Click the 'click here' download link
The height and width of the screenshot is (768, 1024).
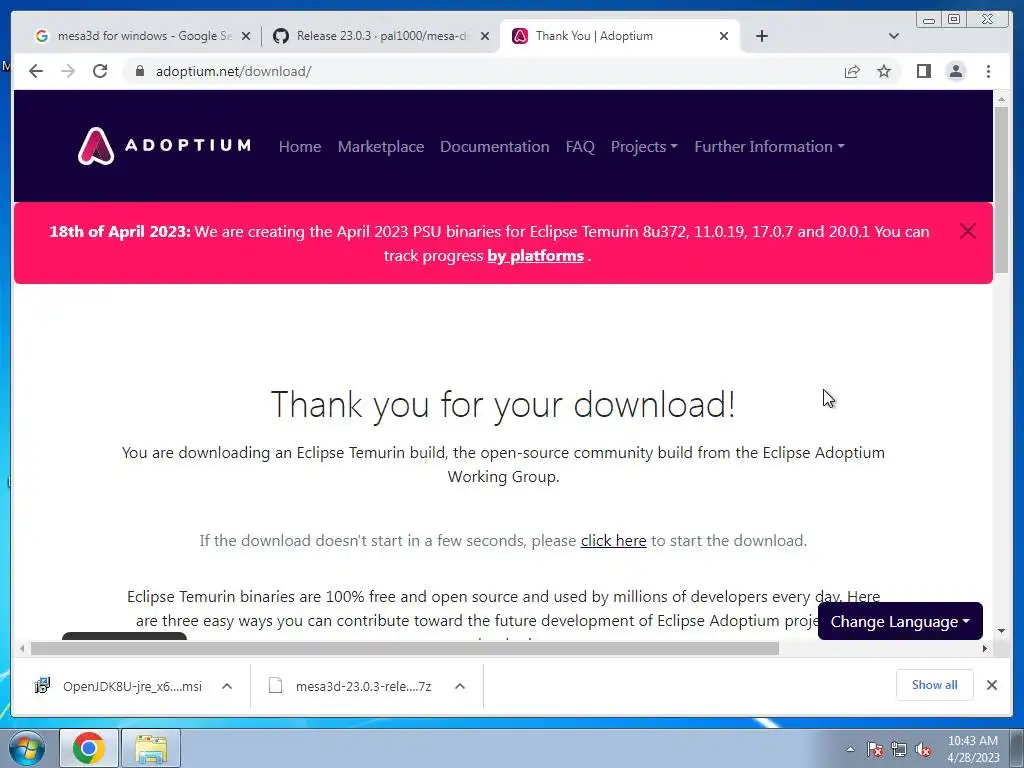coord(613,541)
